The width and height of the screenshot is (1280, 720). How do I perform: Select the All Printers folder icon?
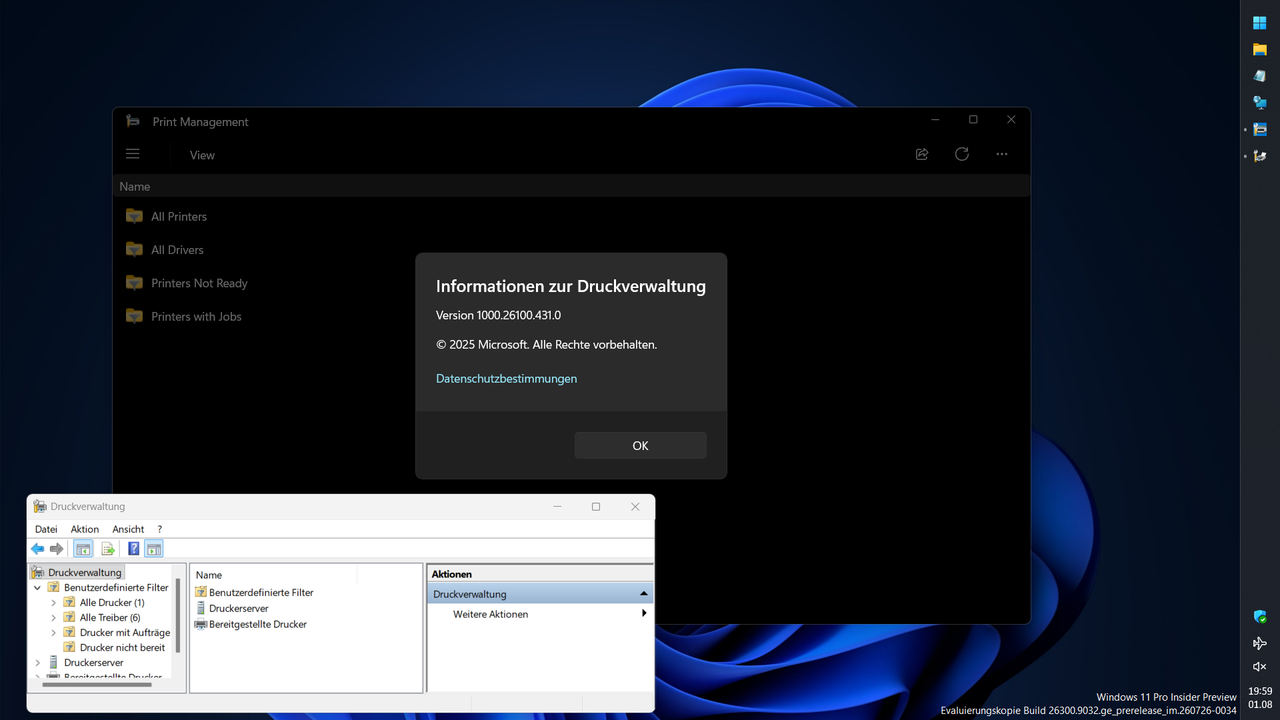[x=134, y=216]
